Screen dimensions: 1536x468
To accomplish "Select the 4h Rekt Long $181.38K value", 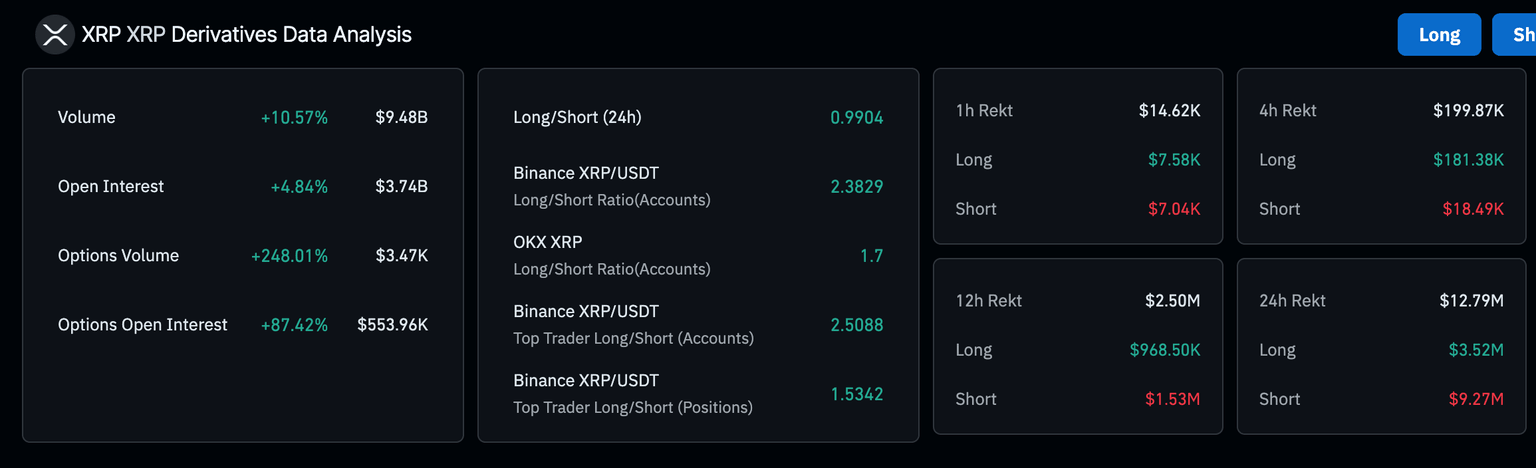I will tap(1466, 160).
